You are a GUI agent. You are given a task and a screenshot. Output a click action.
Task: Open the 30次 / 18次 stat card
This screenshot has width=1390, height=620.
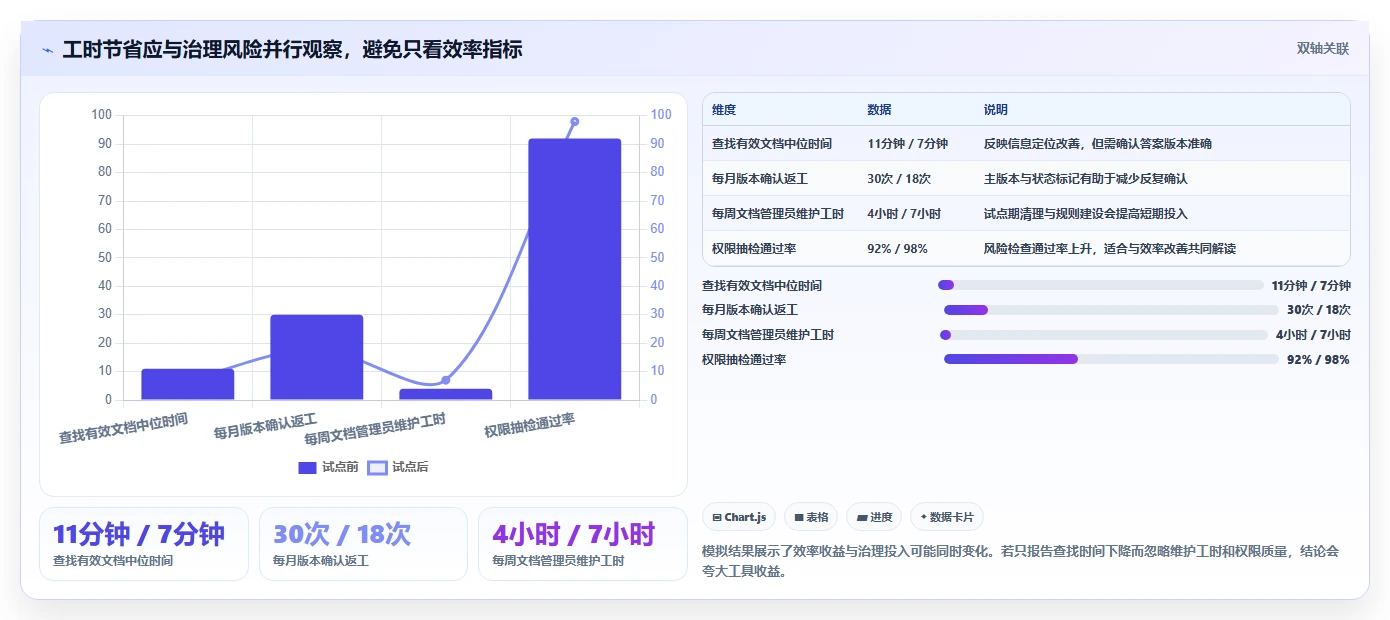(x=363, y=544)
